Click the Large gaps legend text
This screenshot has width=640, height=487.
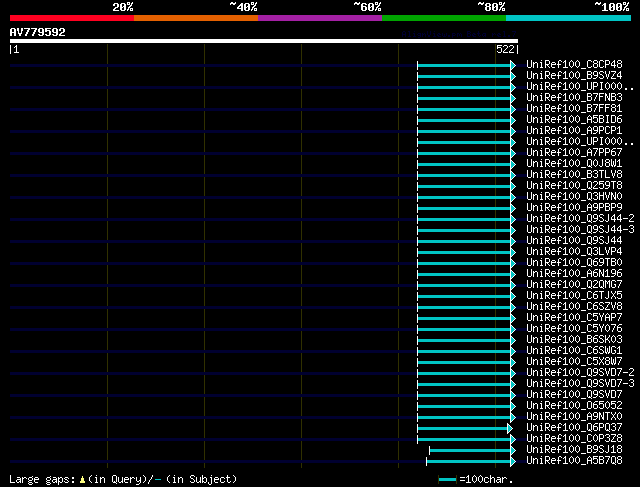pos(42,479)
